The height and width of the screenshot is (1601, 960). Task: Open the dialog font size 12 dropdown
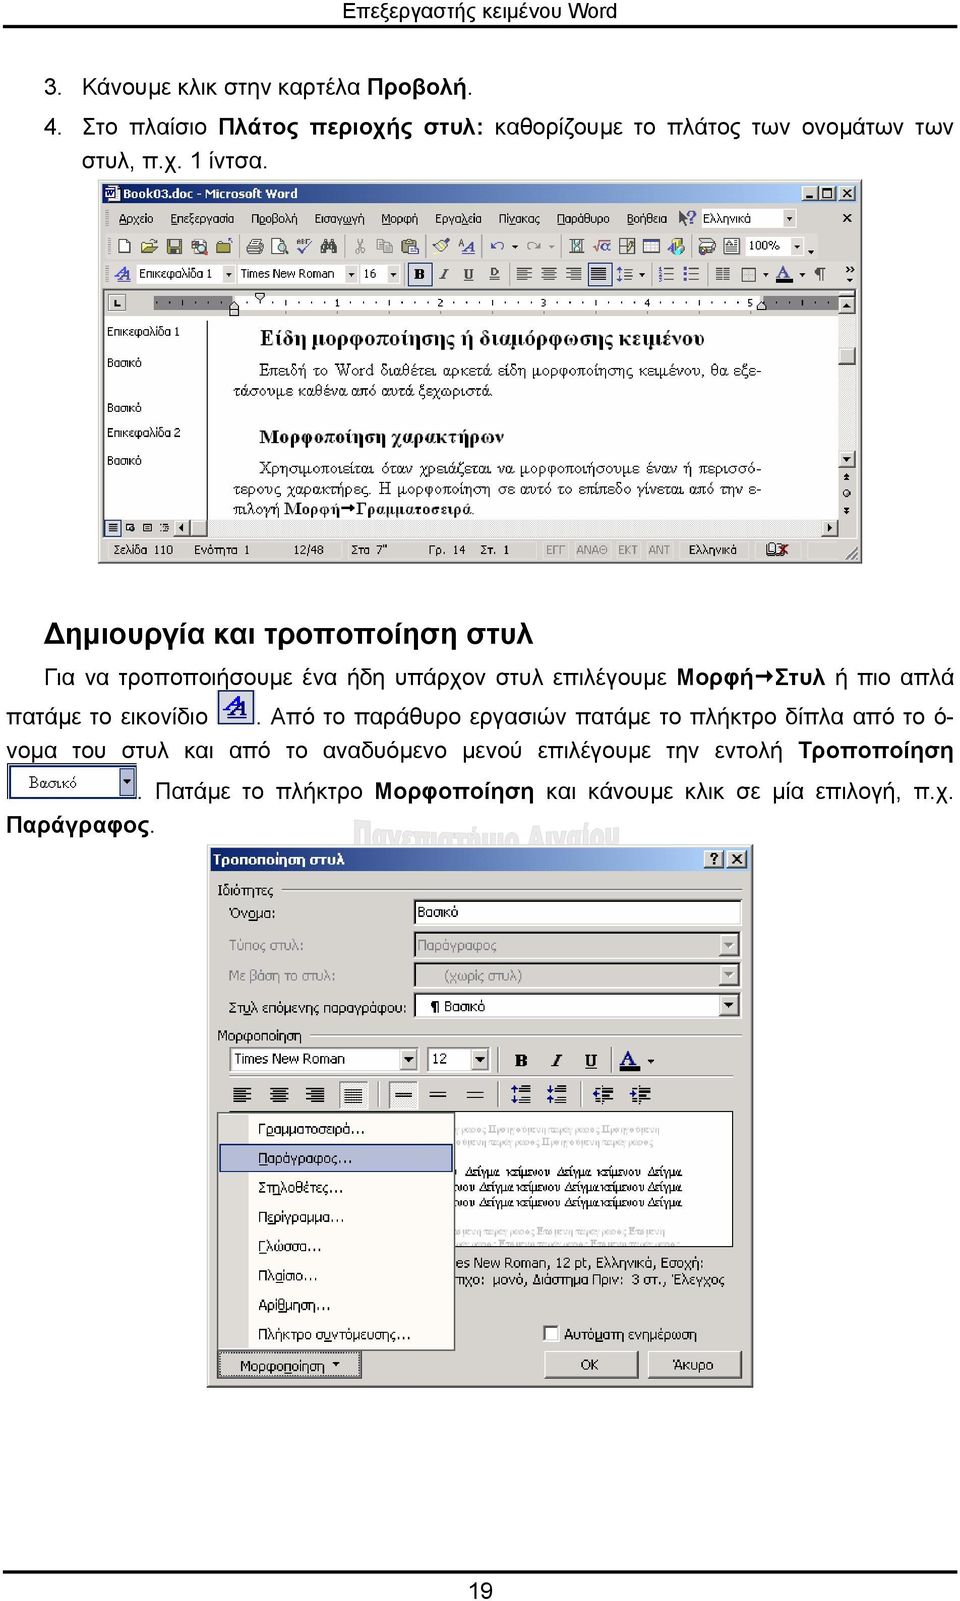(x=480, y=1059)
